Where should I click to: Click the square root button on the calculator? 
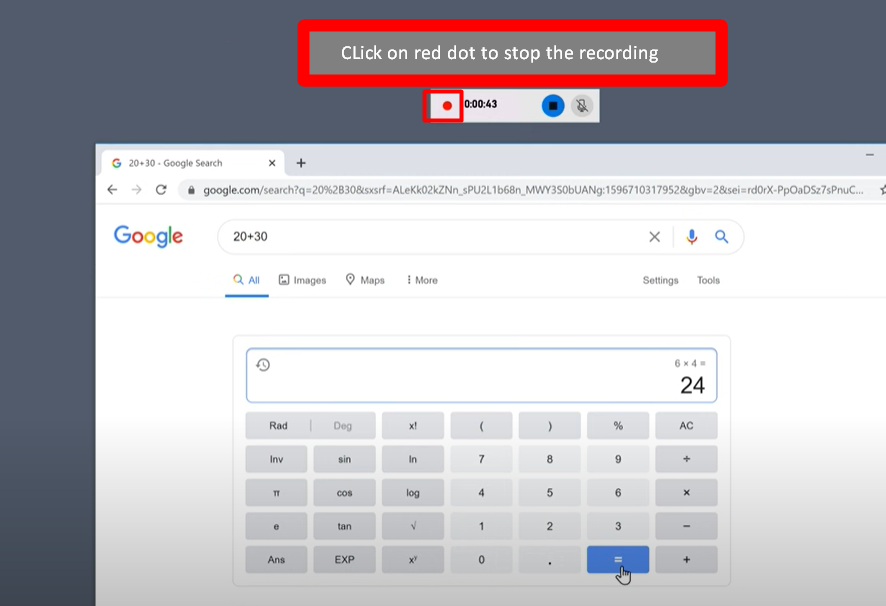click(412, 525)
